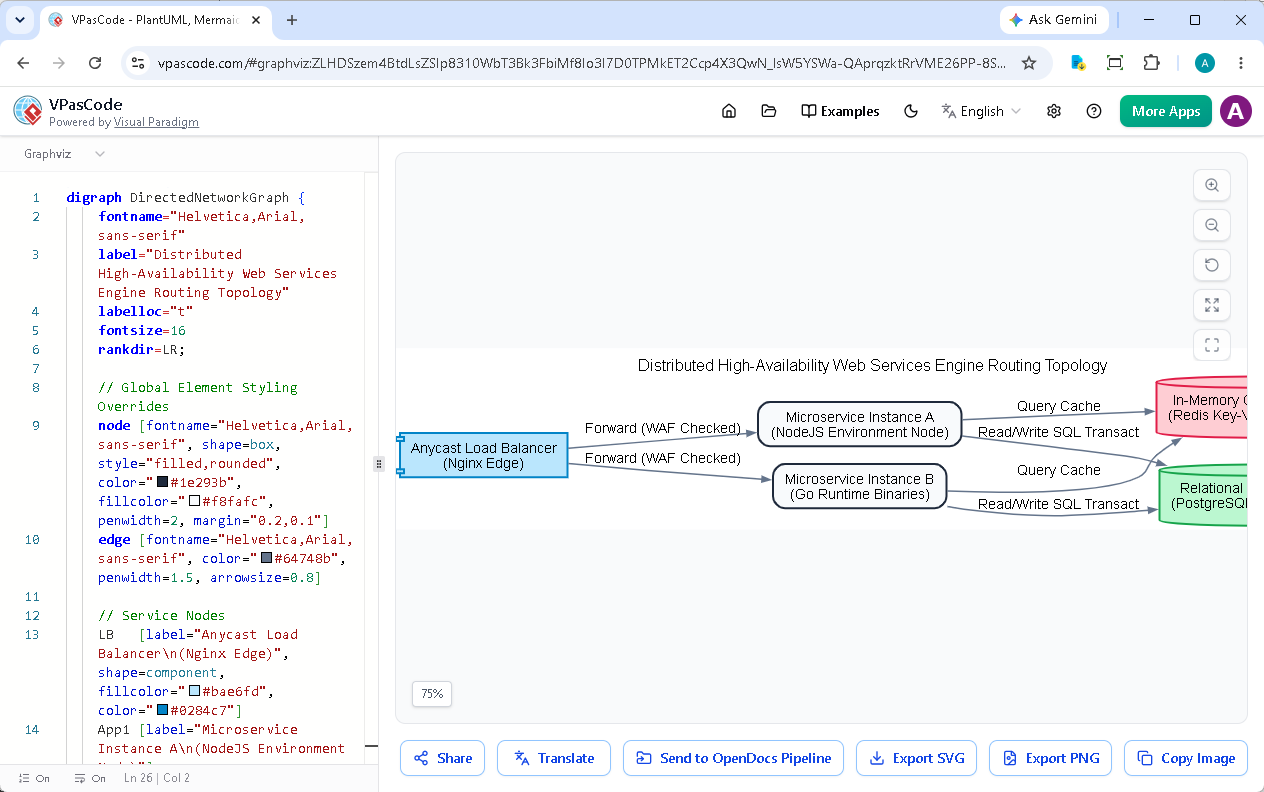Click the 75% zoom level indicator
The width and height of the screenshot is (1264, 792).
(432, 694)
